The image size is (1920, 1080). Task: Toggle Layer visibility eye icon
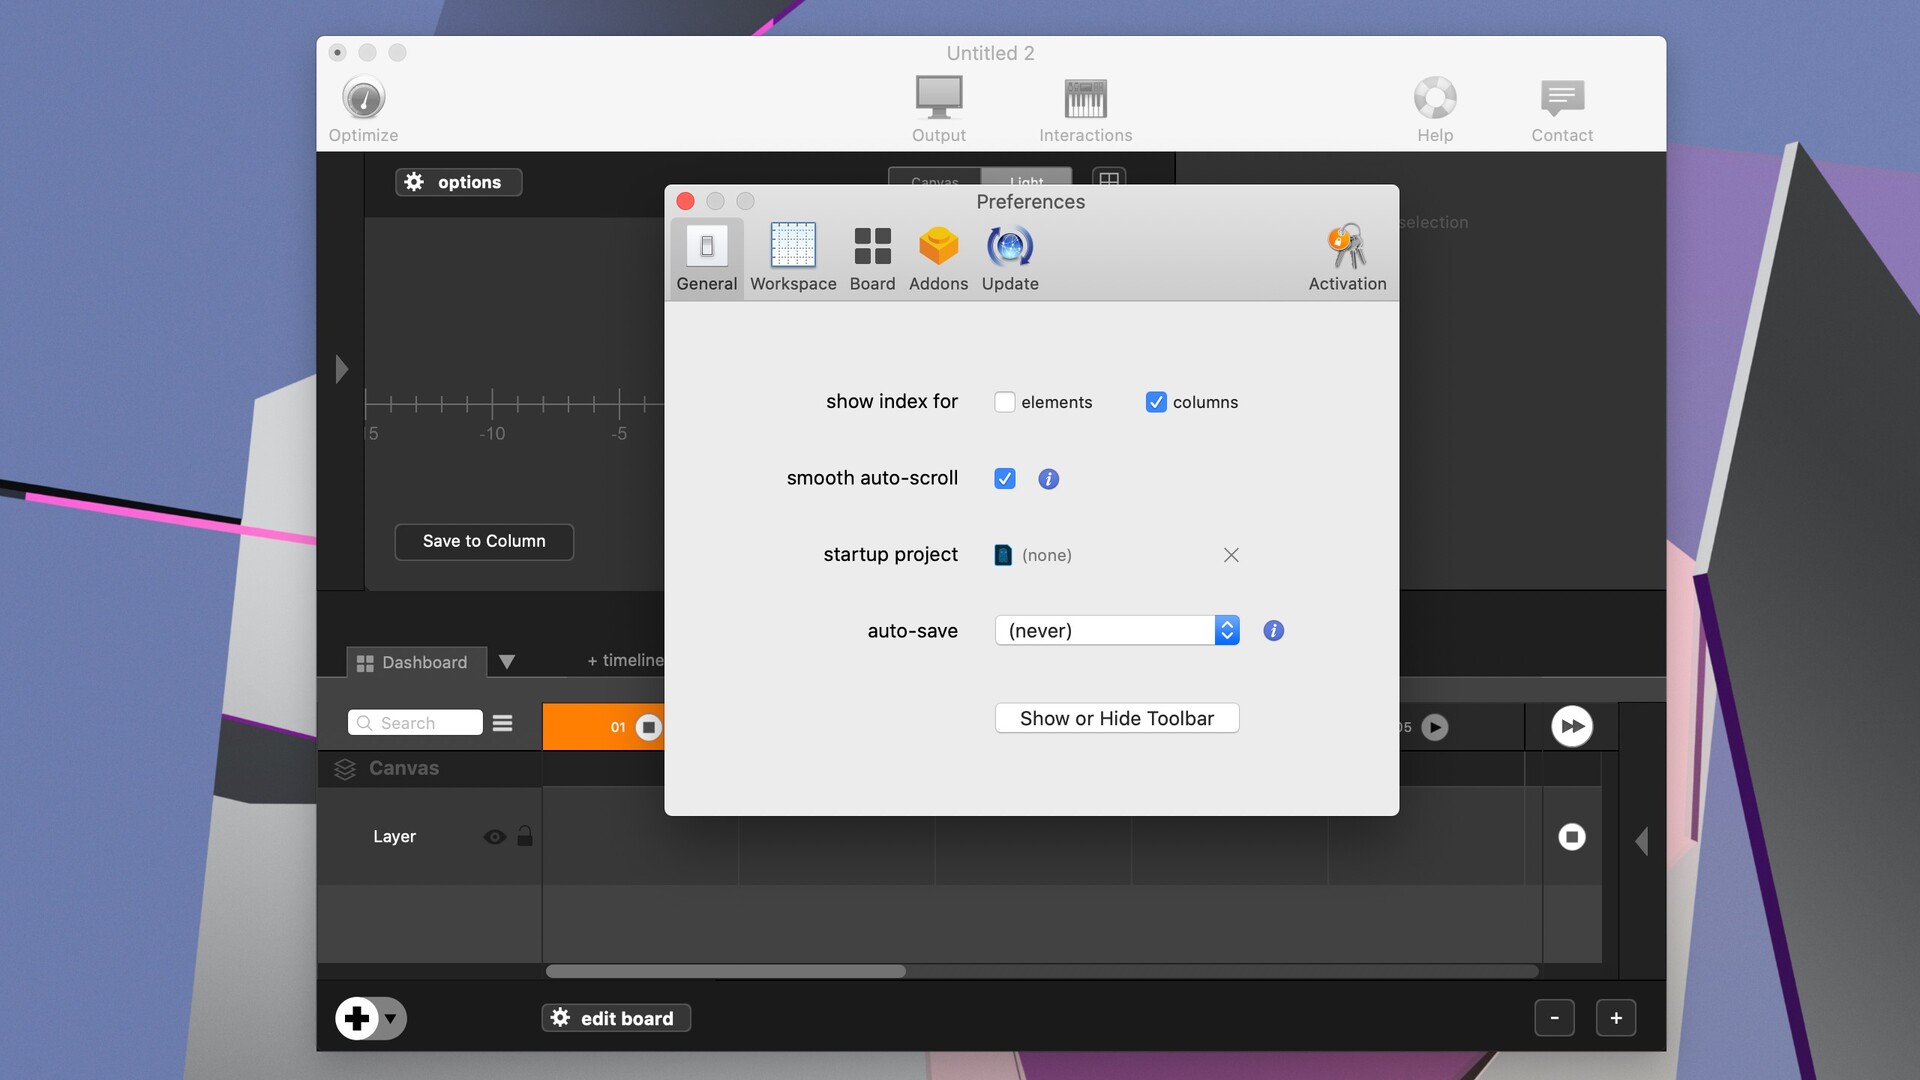tap(494, 837)
